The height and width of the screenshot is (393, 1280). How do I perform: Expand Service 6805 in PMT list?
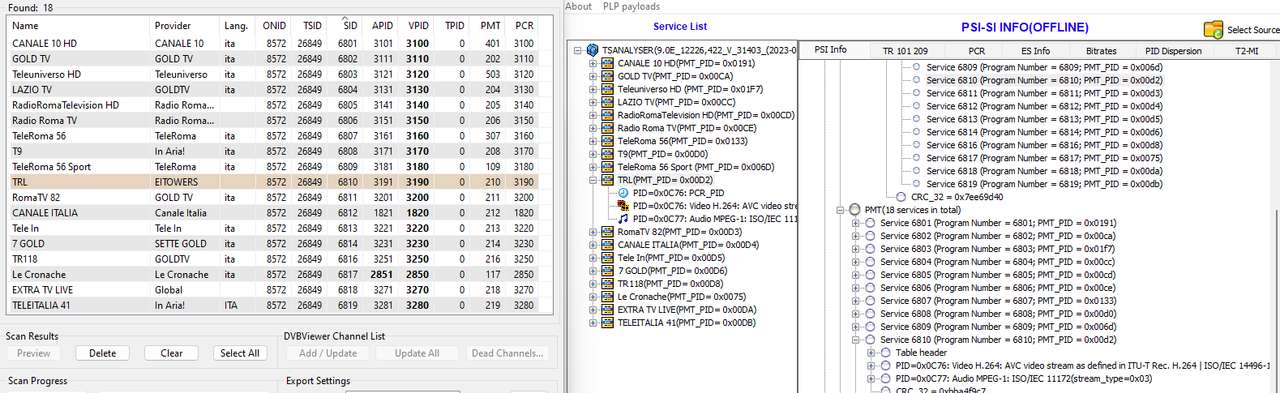[x=855, y=274]
